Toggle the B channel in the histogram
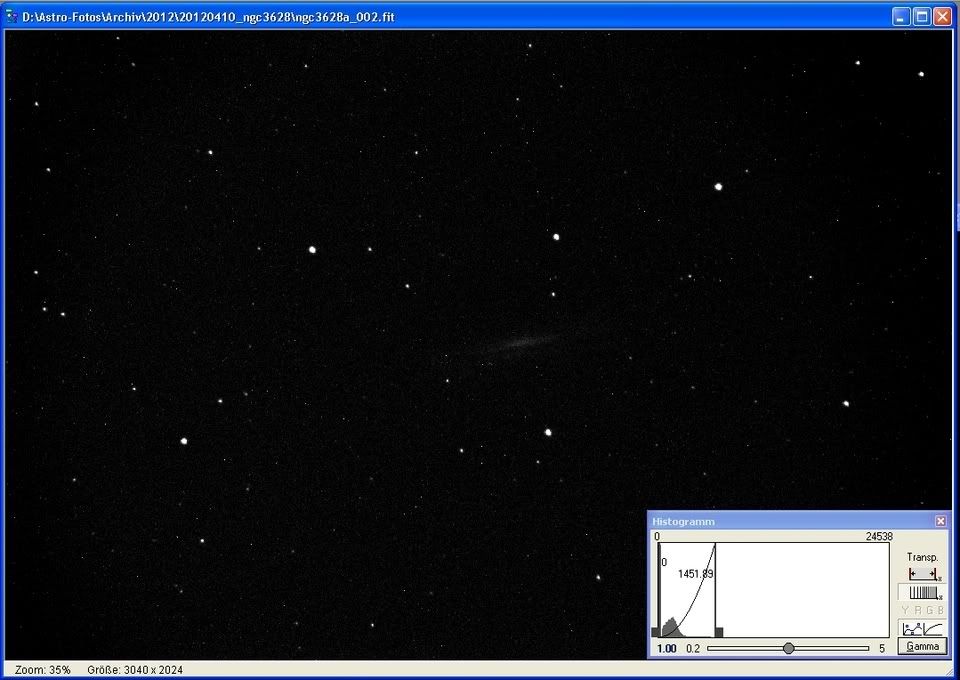Viewport: 960px width, 680px height. [940, 610]
